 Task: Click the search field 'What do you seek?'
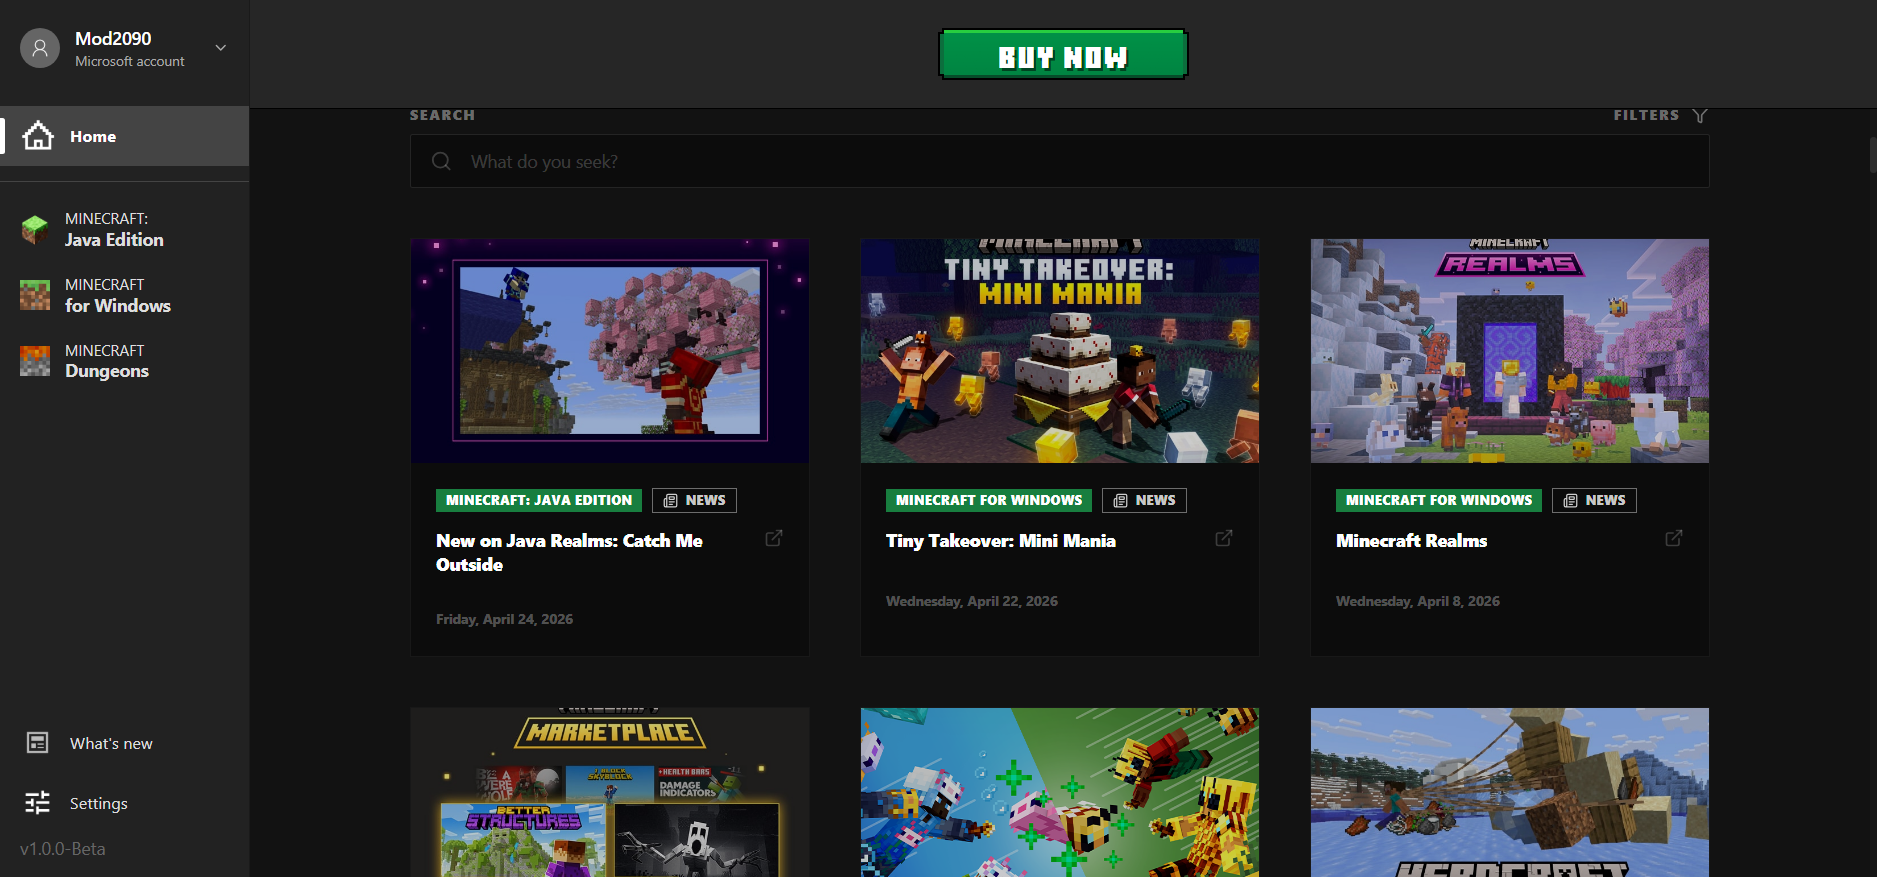pyautogui.click(x=1059, y=161)
